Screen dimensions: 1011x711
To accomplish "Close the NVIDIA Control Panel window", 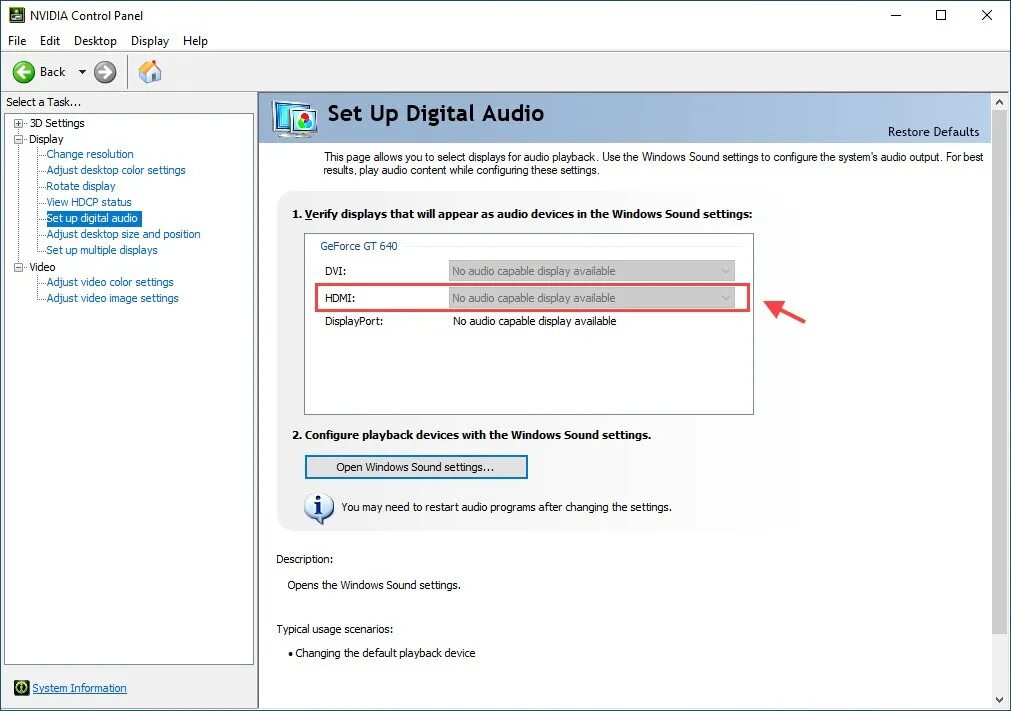I will (986, 15).
